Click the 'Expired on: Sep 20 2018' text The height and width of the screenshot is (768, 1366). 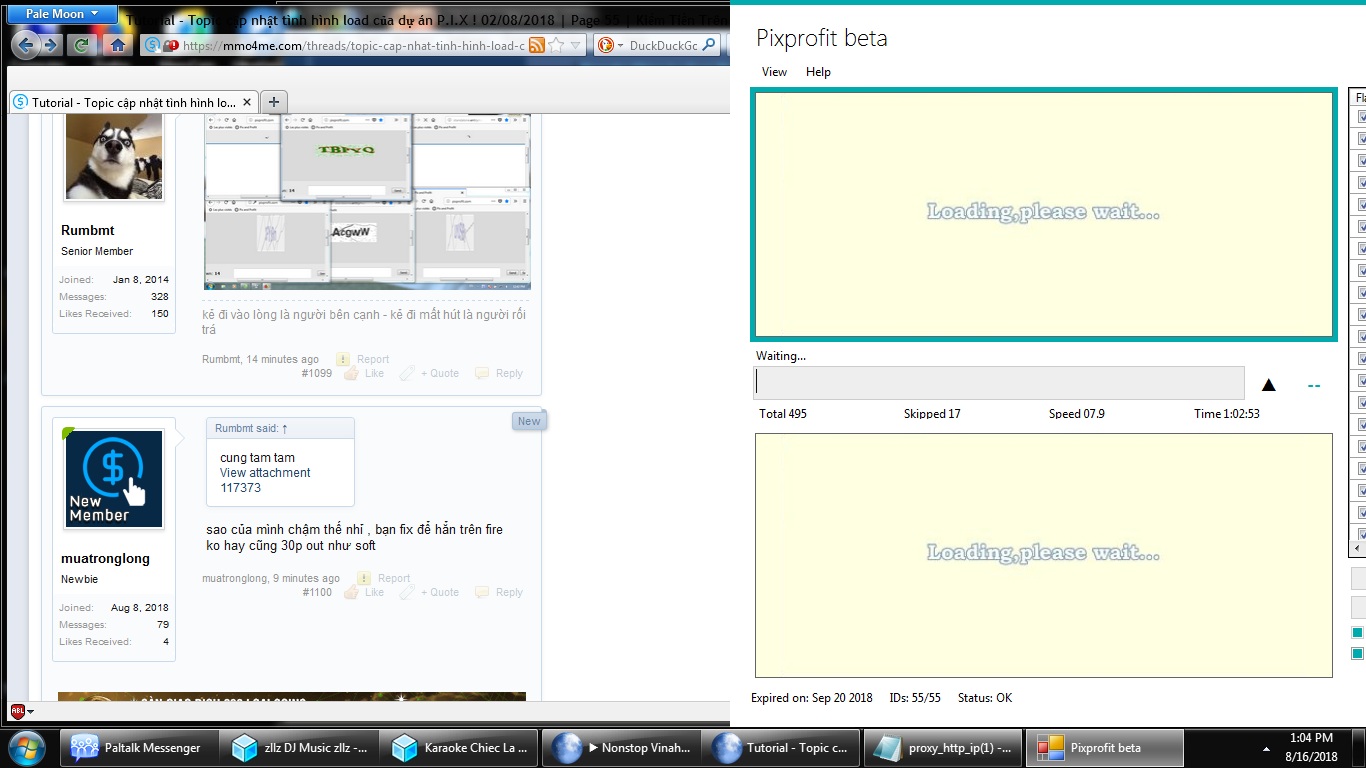tap(812, 698)
